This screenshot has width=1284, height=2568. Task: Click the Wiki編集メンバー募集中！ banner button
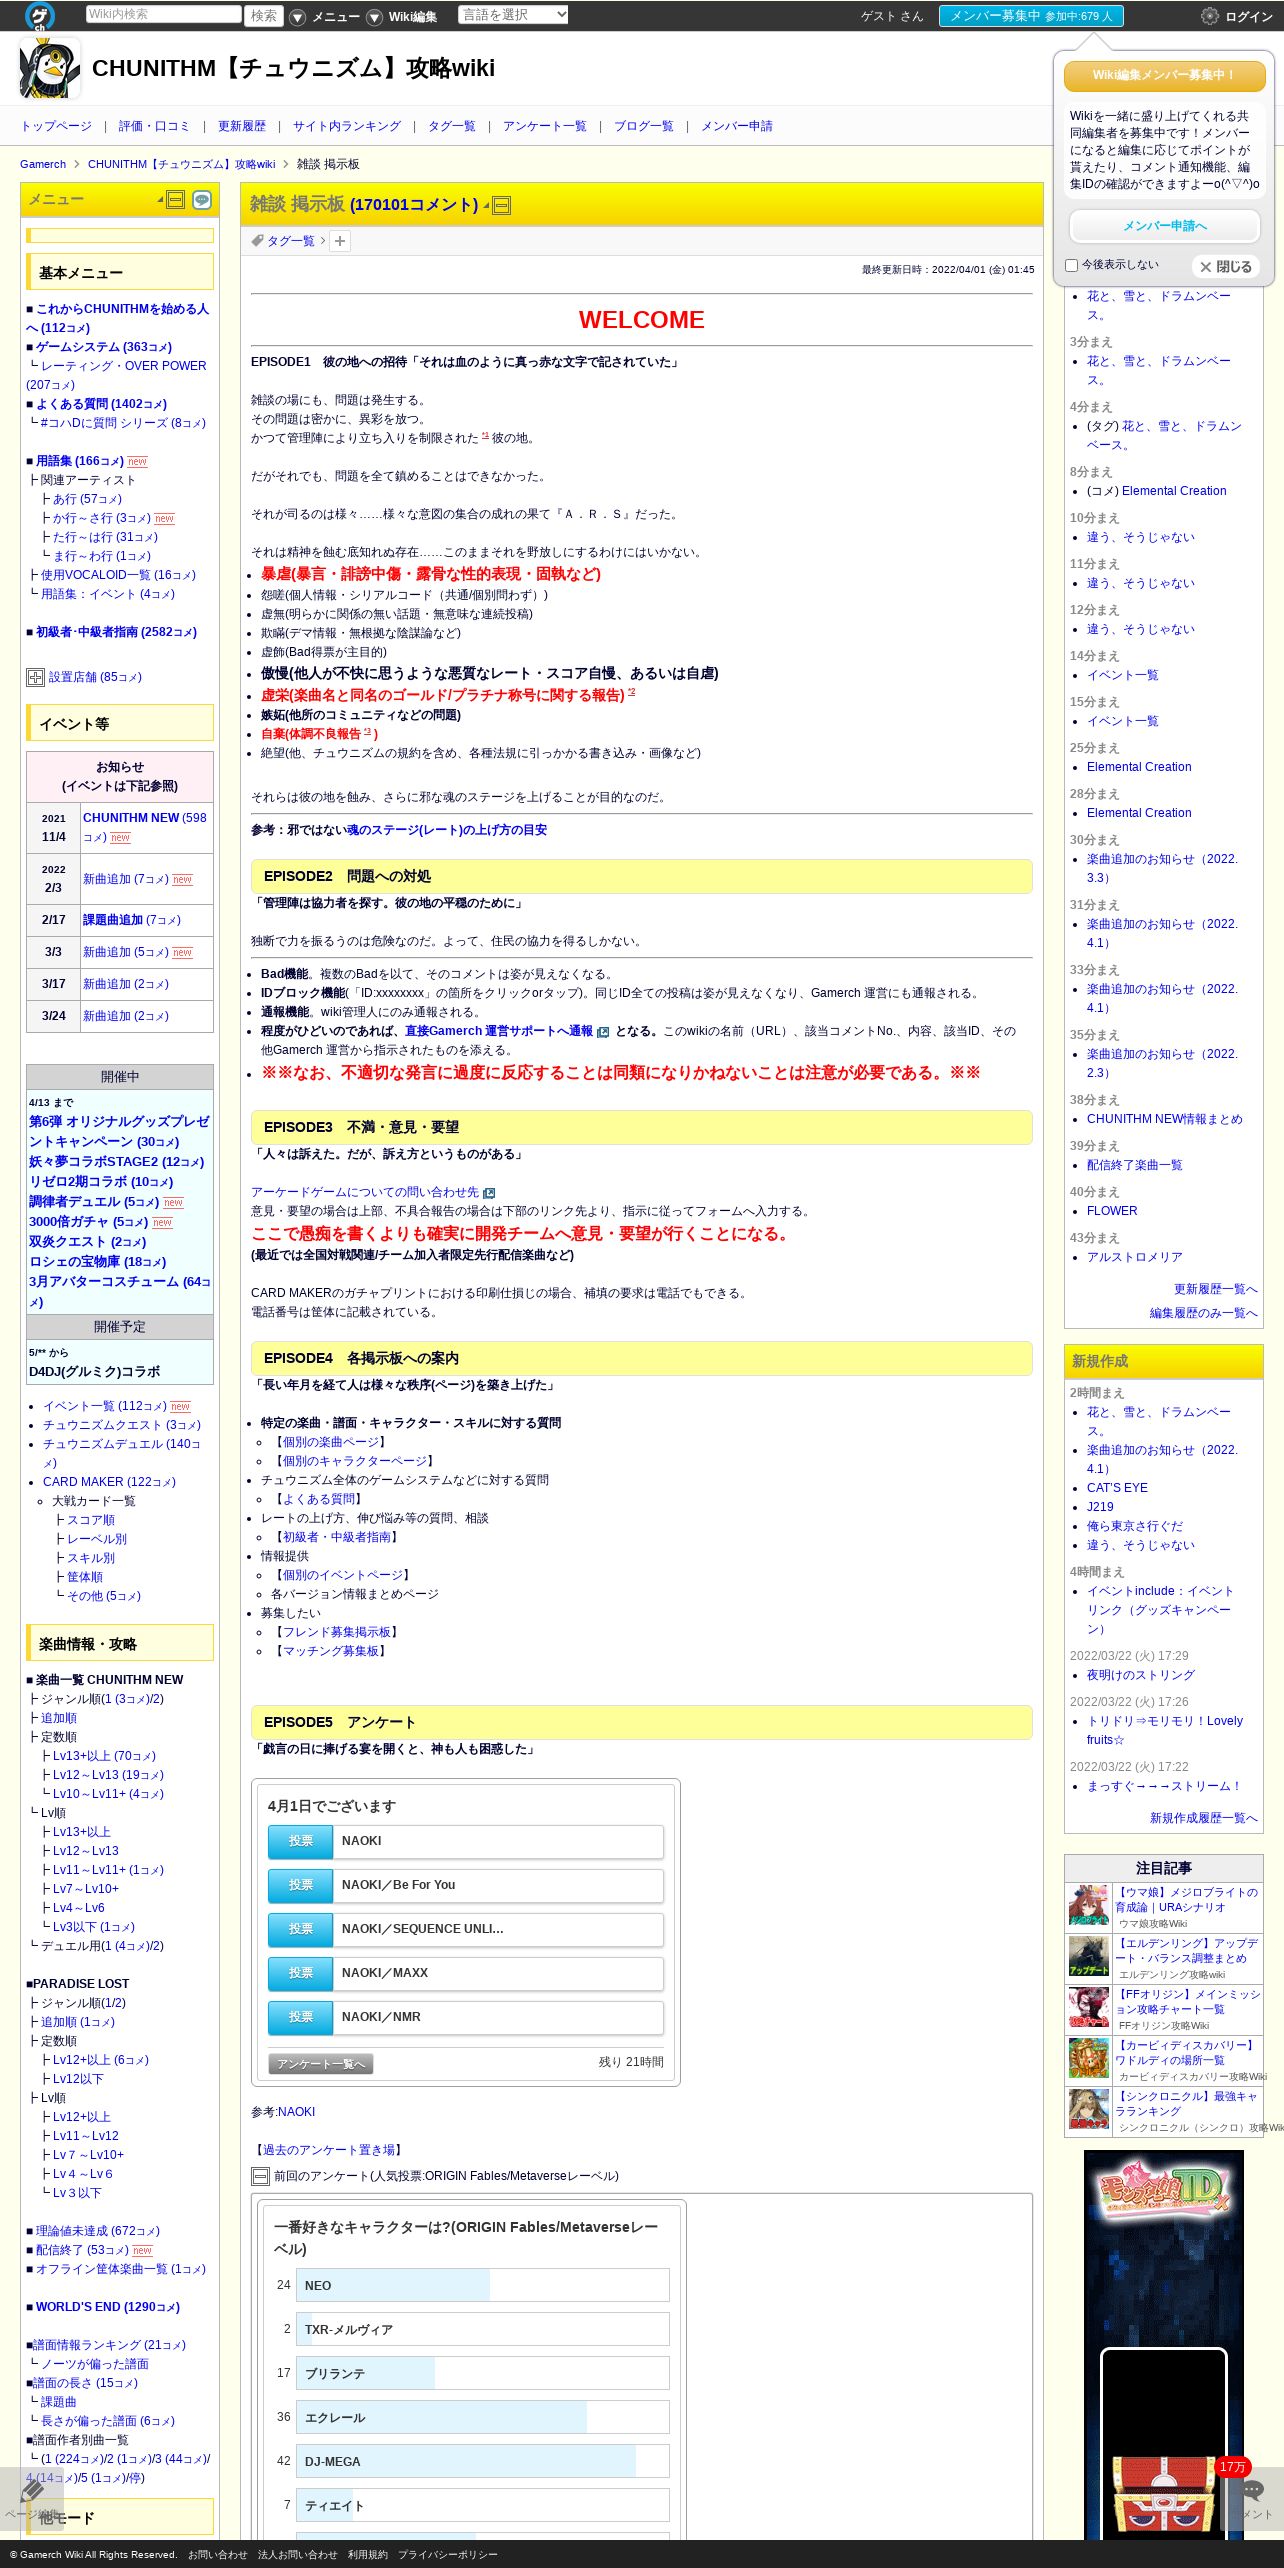coord(1165,75)
